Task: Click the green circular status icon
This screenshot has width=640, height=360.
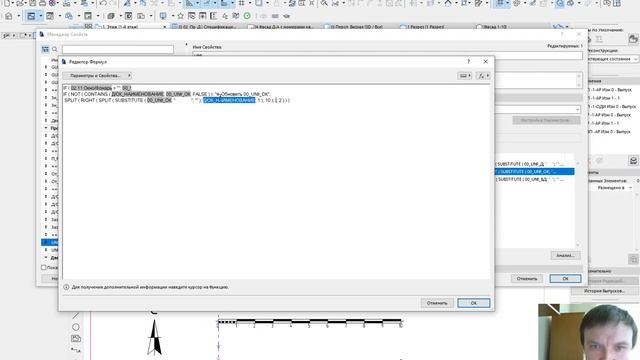Action: 247,16
